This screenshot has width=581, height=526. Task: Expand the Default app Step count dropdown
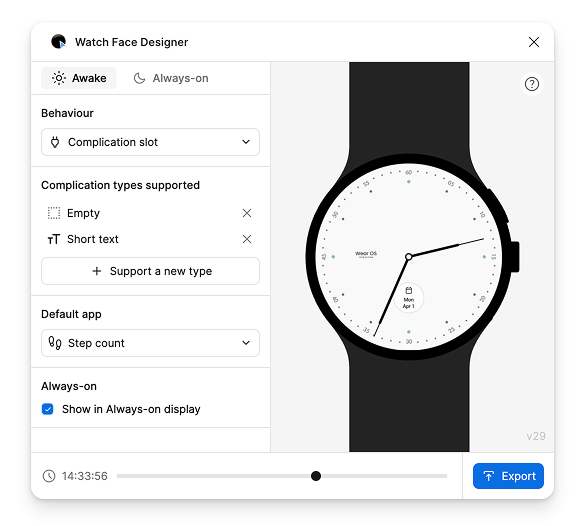click(150, 343)
